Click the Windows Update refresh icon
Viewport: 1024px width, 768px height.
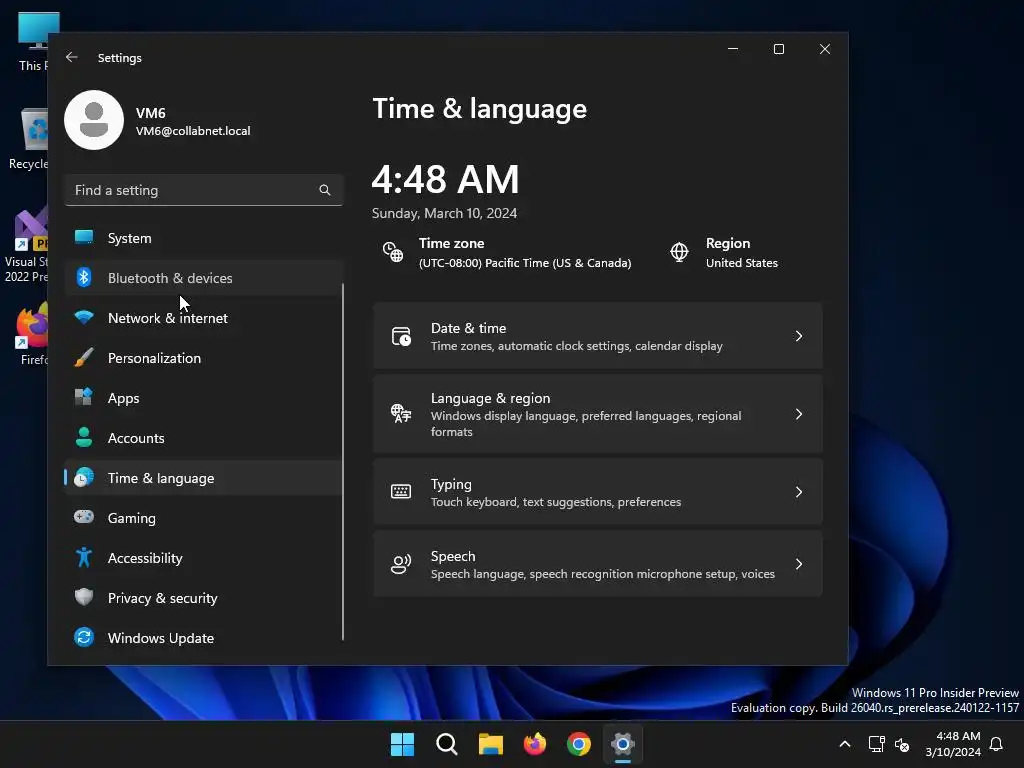coord(84,637)
